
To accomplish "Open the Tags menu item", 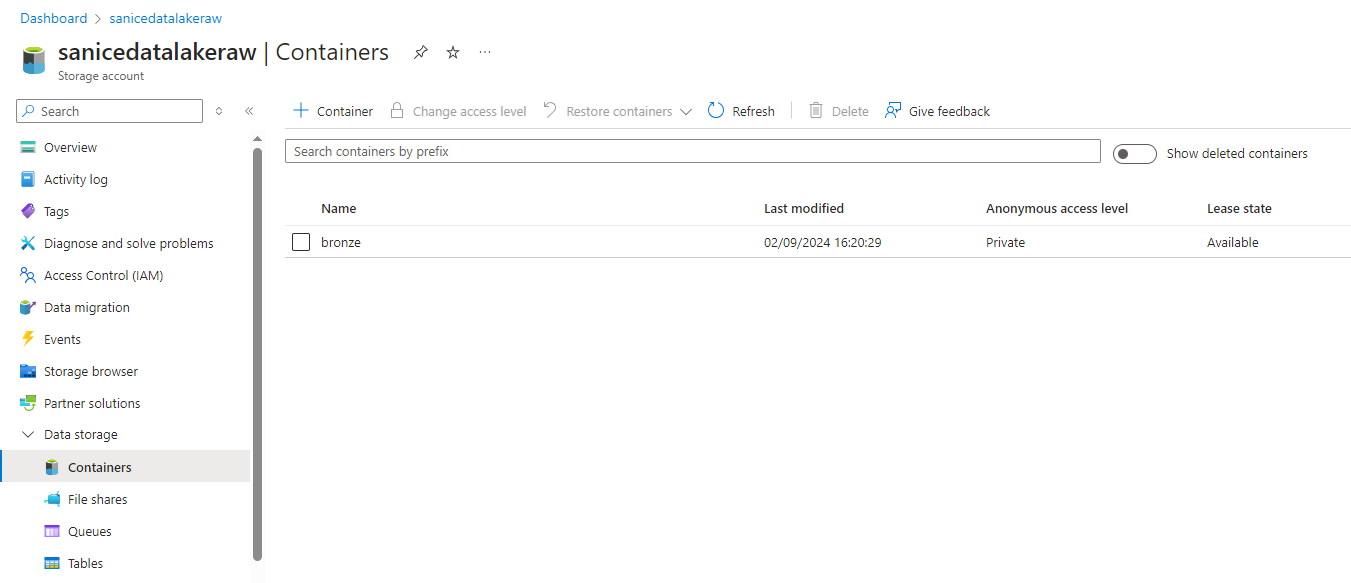I will (x=56, y=211).
